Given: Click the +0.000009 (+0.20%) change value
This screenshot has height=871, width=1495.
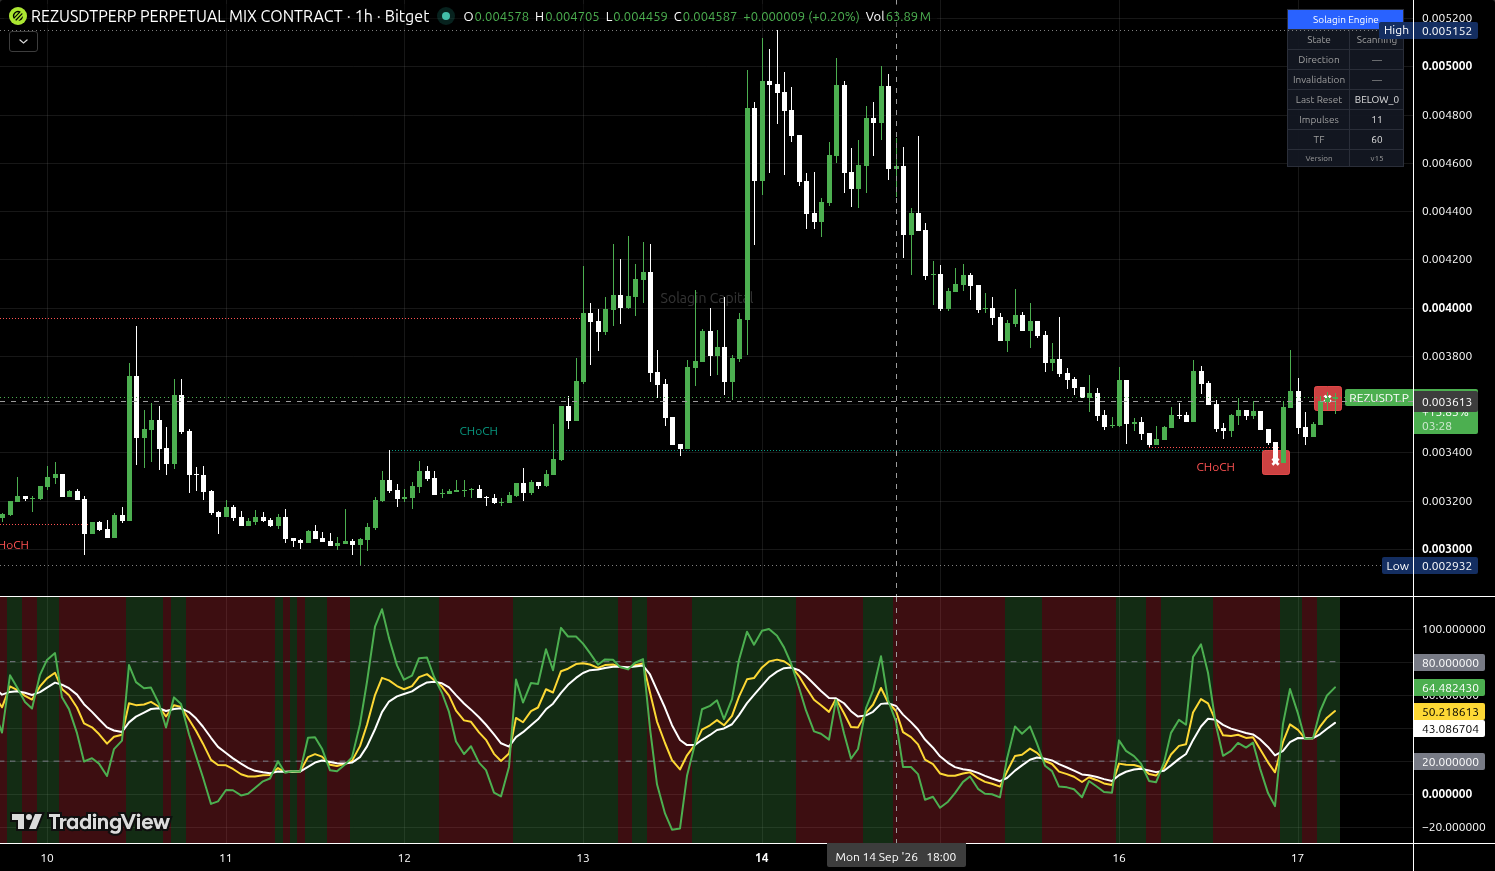Looking at the screenshot, I should (801, 17).
